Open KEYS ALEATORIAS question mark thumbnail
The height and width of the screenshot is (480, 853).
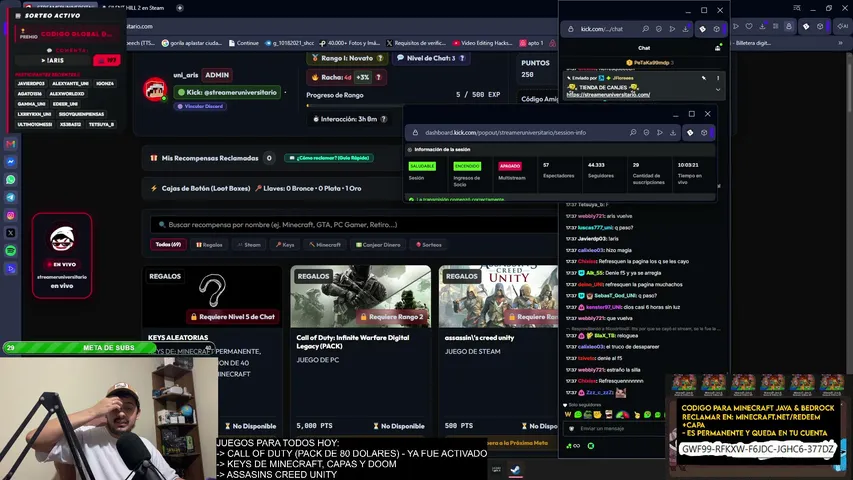tap(212, 297)
